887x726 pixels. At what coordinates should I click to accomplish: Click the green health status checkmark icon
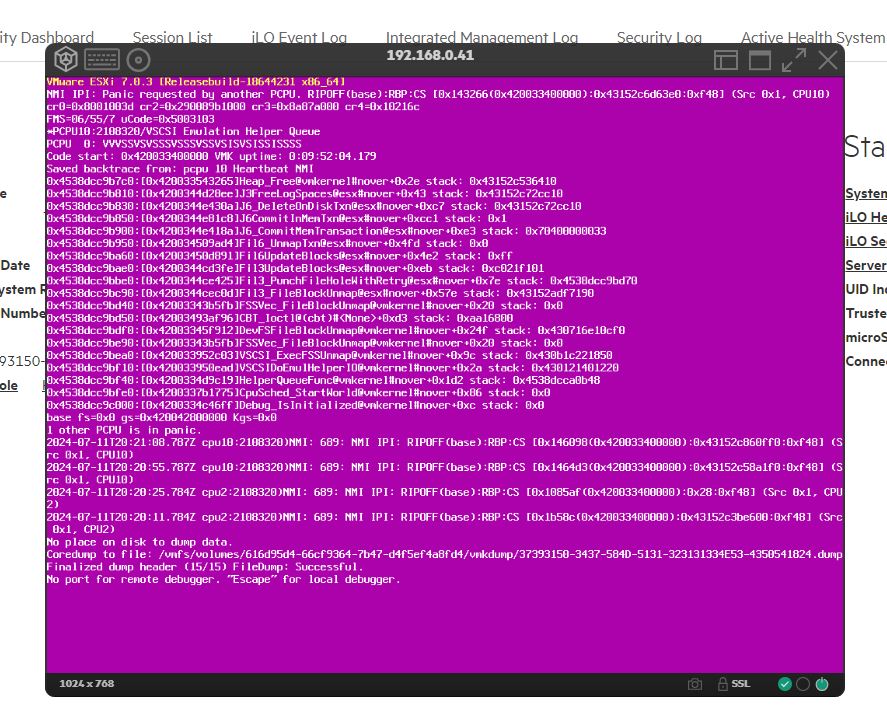[785, 684]
